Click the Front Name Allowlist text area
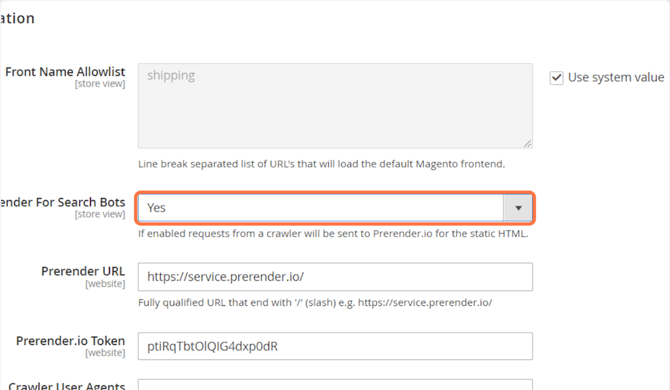670x390 pixels. 335,106
